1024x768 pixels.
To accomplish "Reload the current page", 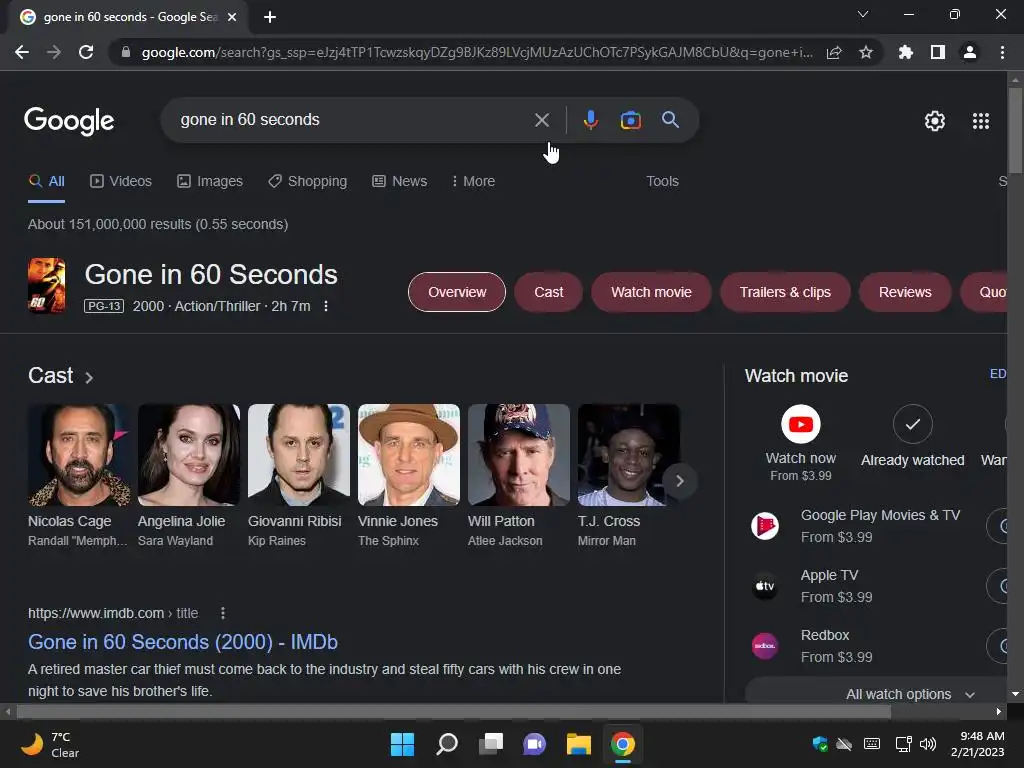I will point(86,52).
